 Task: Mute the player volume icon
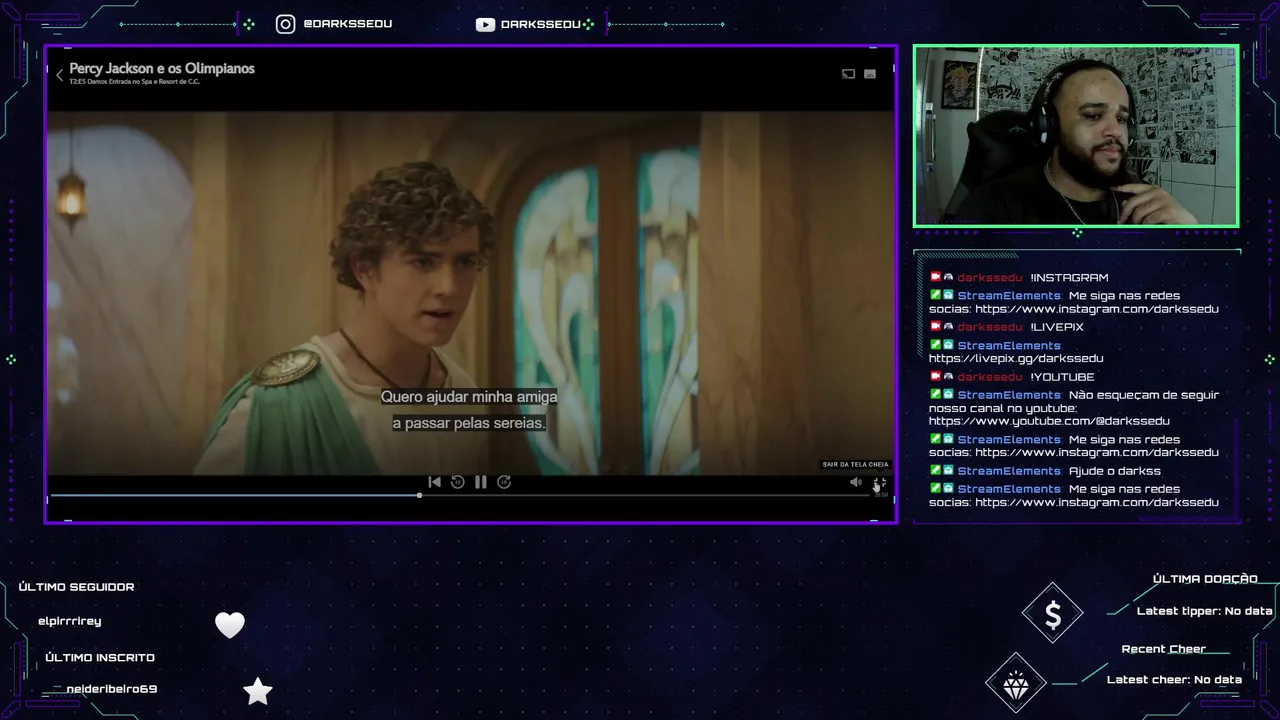855,482
